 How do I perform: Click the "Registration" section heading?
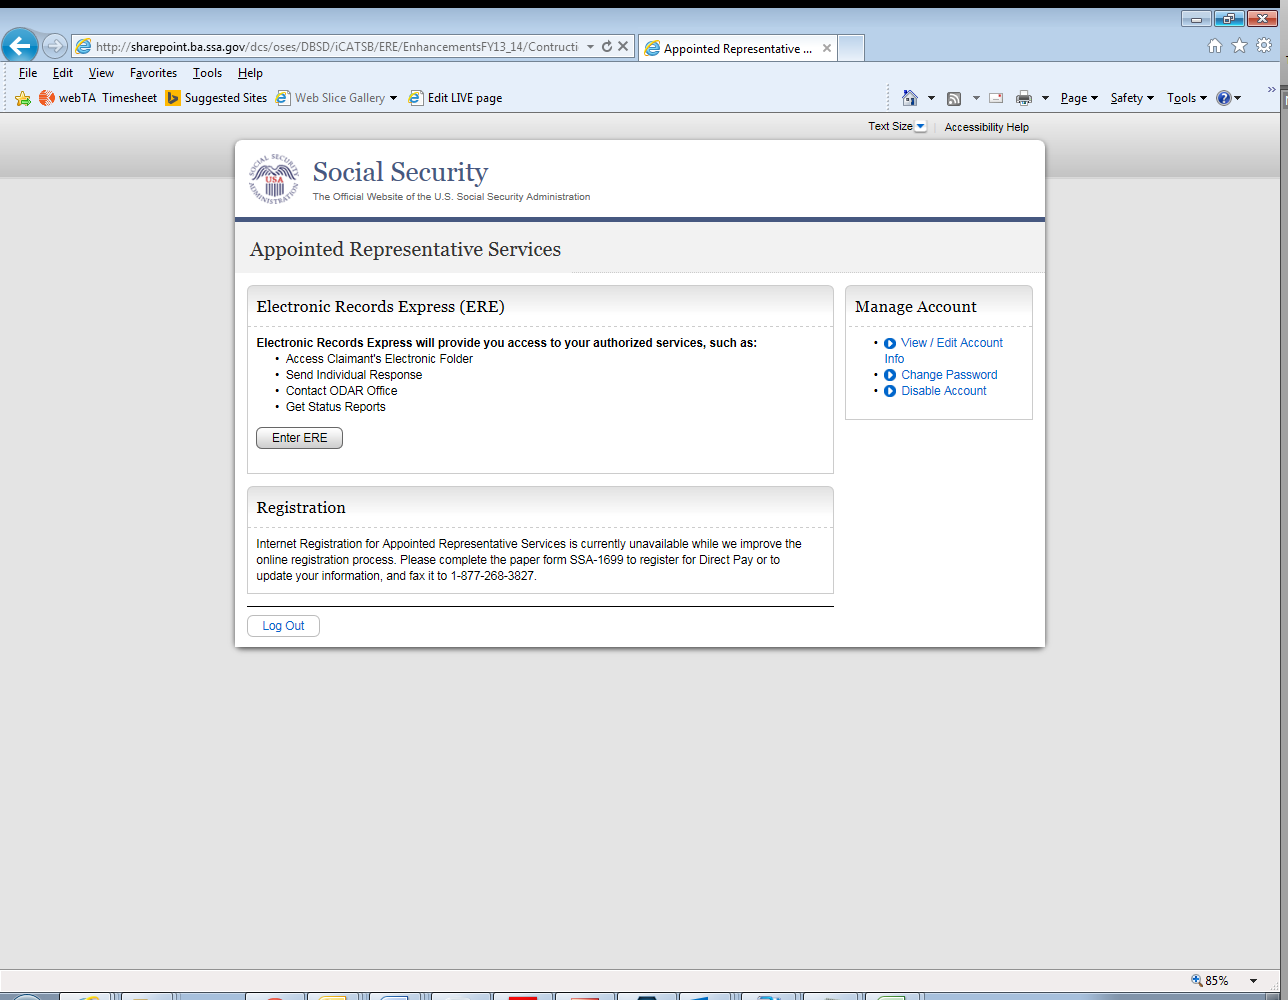(x=301, y=508)
